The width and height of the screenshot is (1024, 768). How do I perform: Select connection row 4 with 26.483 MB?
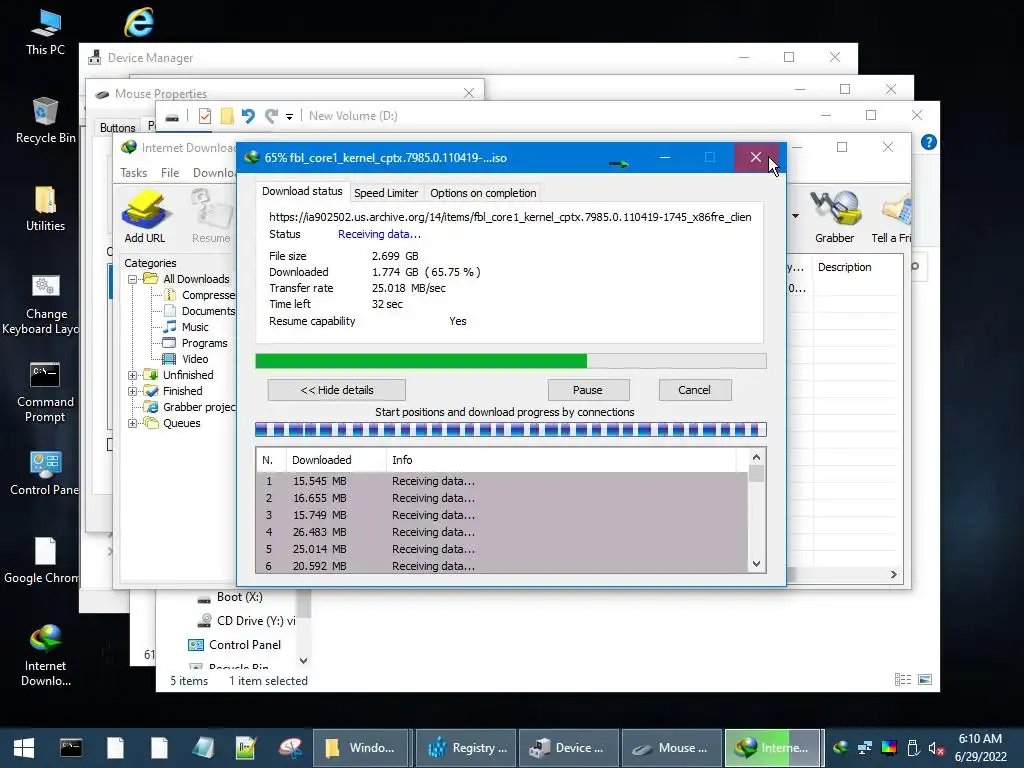(x=502, y=532)
